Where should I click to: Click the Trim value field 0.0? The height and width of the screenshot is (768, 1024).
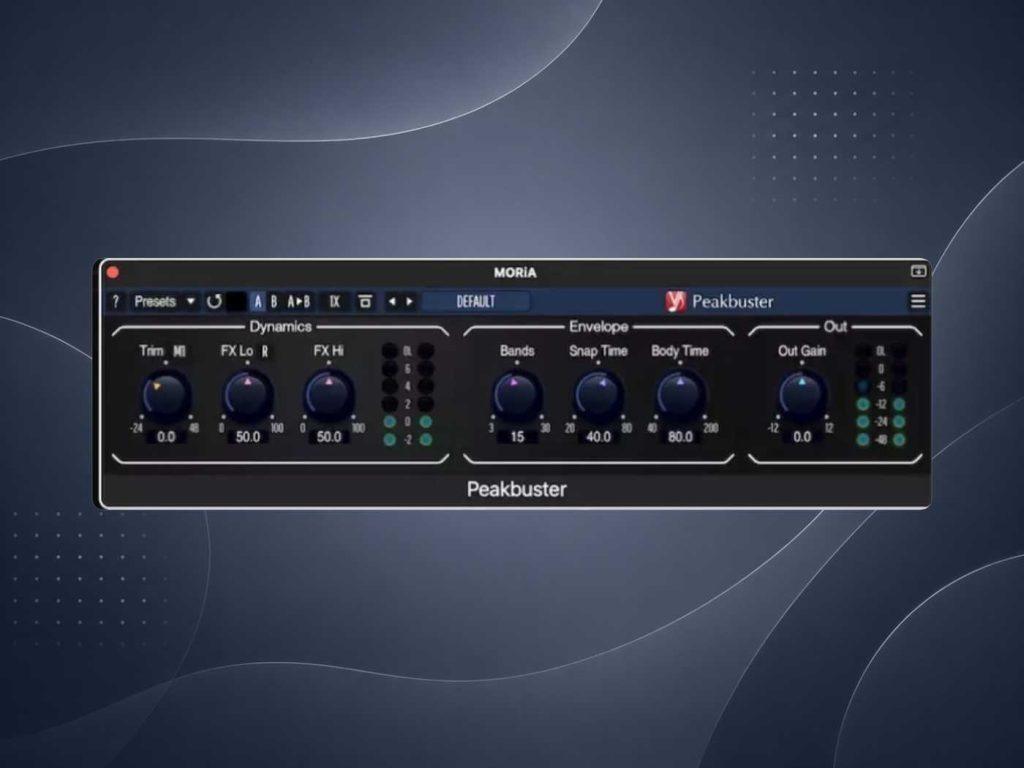click(166, 437)
